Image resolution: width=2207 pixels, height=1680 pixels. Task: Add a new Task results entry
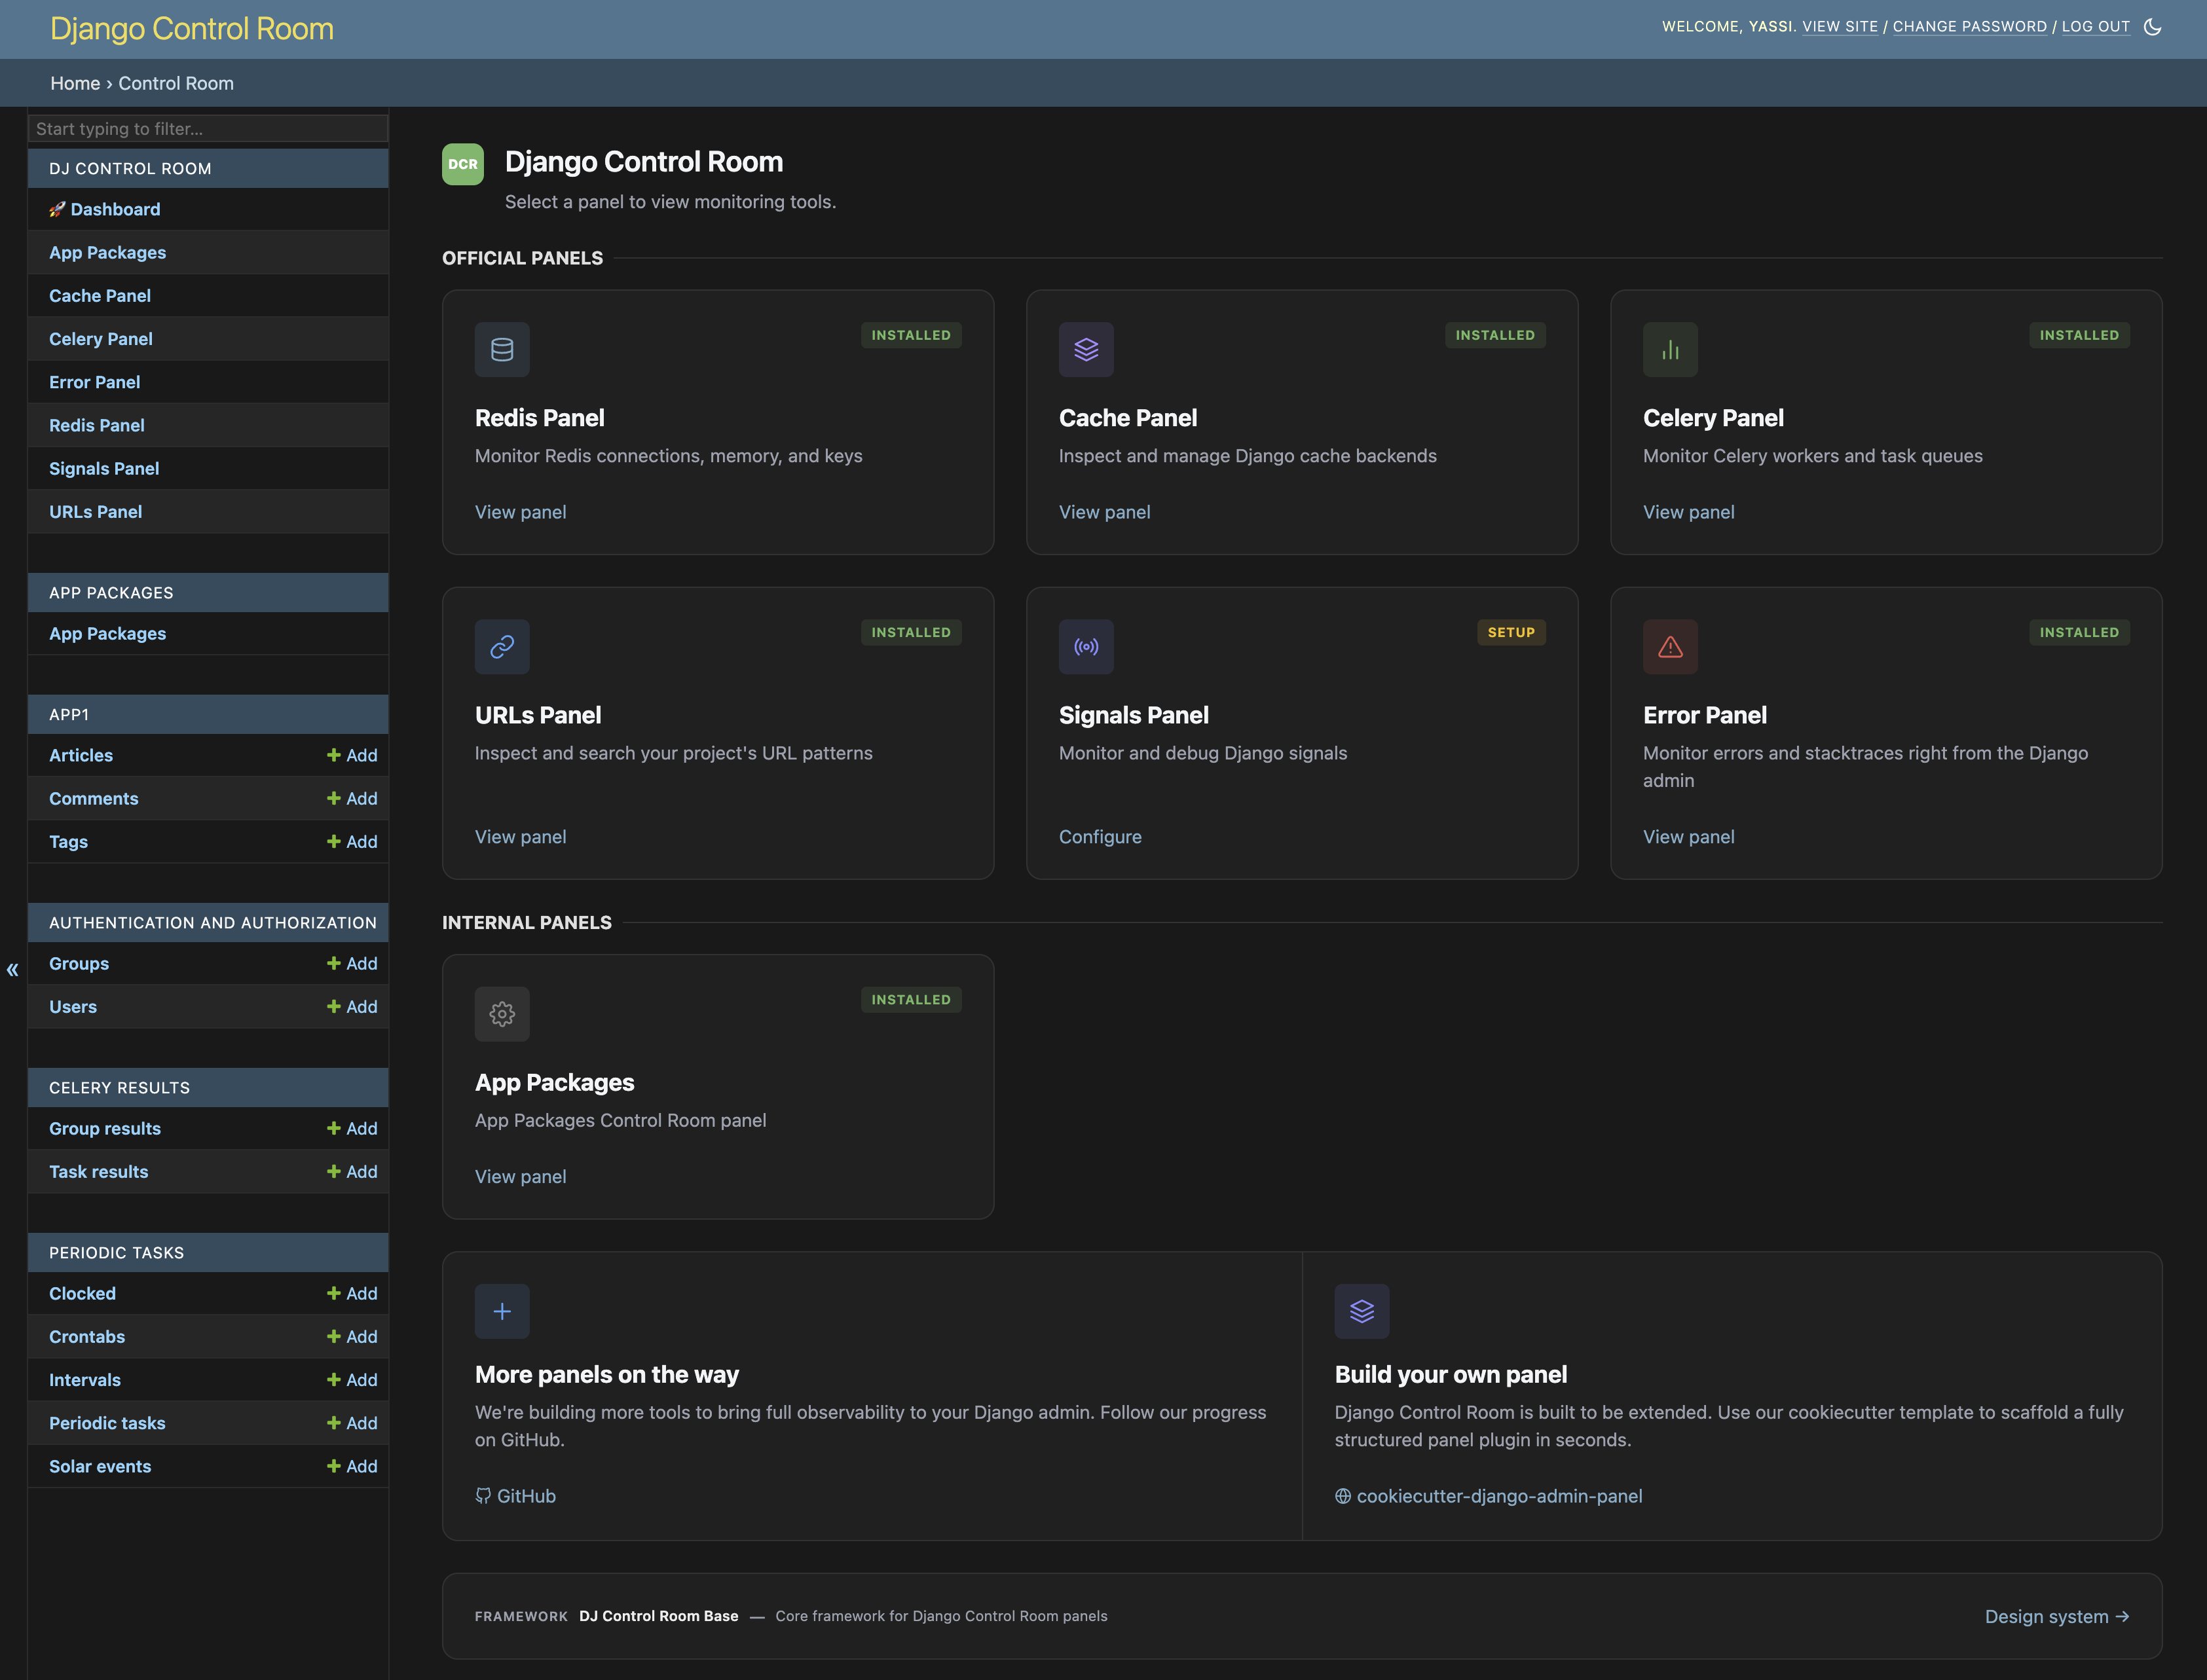(352, 1172)
